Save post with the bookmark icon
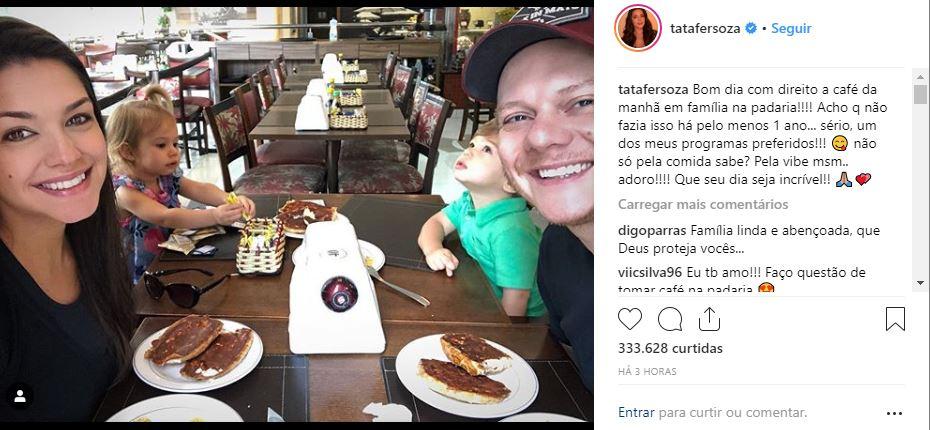Viewport: 930px width, 430px height. 895,319
